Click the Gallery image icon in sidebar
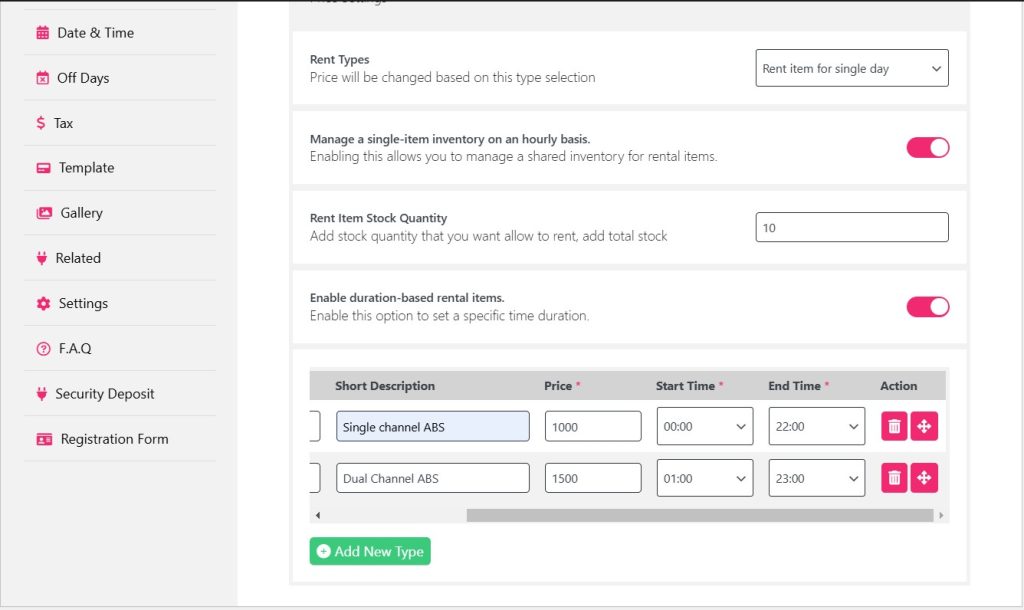The height and width of the screenshot is (610, 1024). 44,213
